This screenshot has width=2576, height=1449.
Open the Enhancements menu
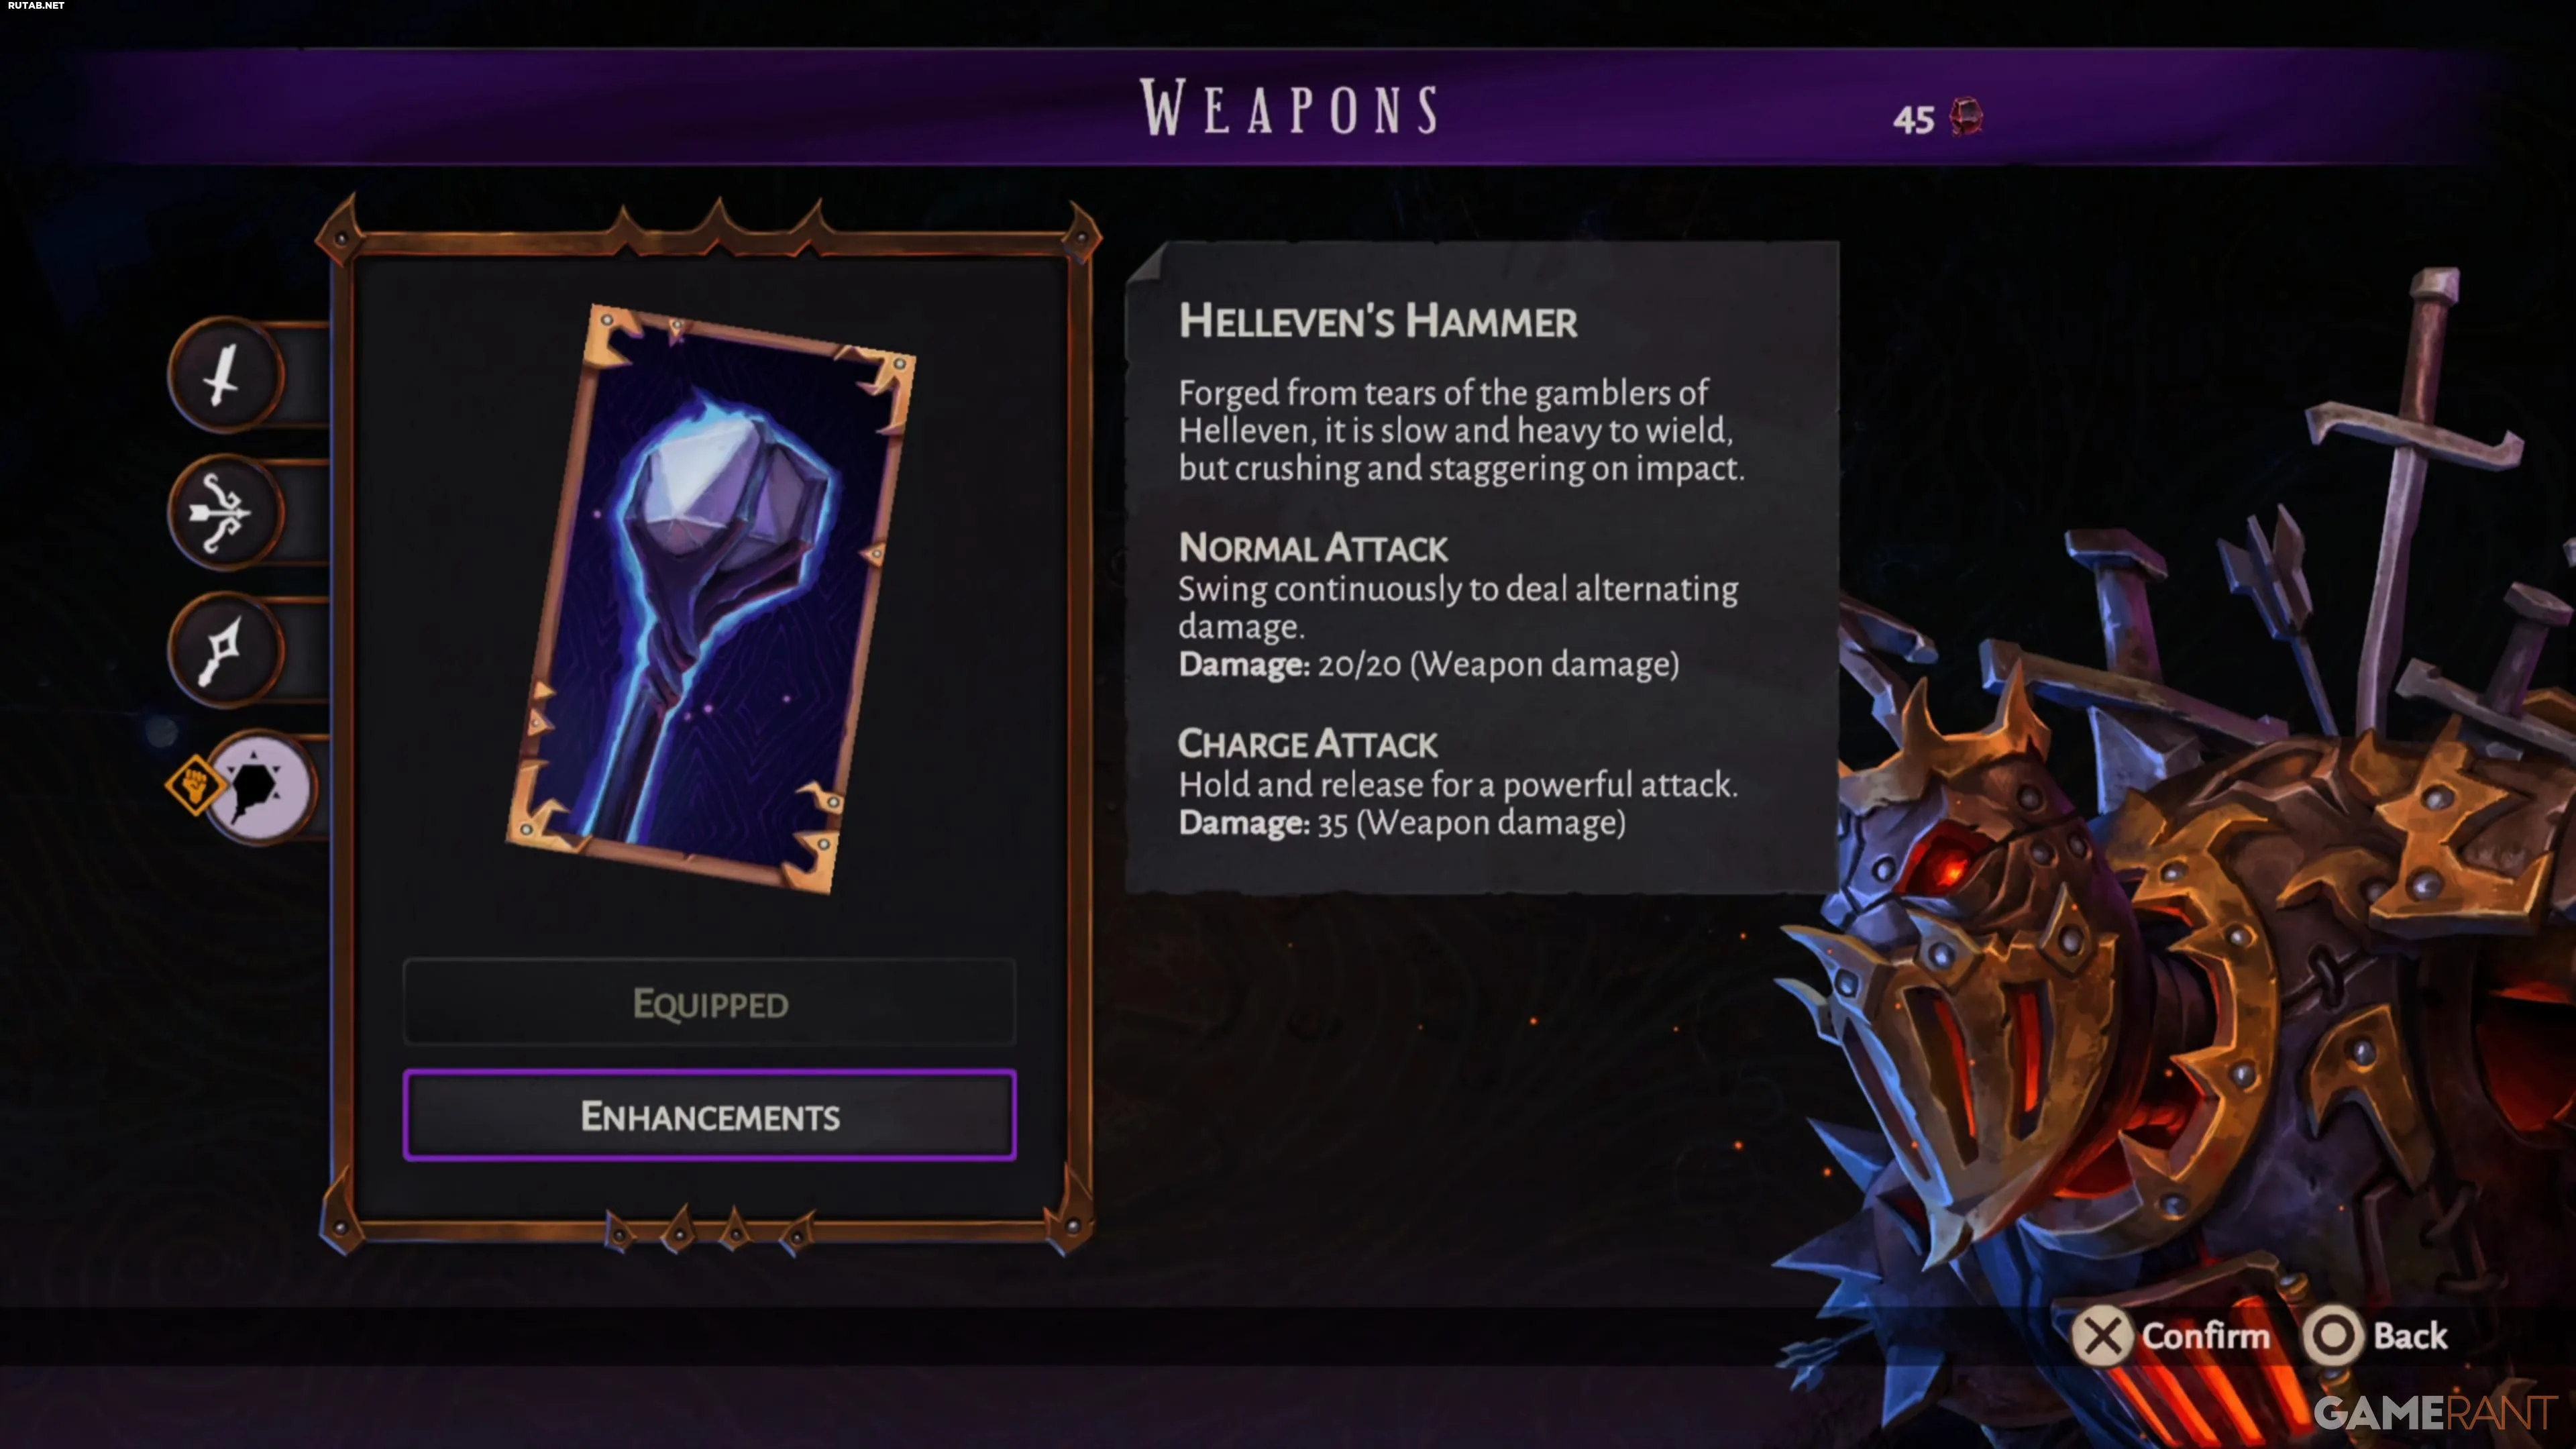pyautogui.click(x=710, y=1115)
